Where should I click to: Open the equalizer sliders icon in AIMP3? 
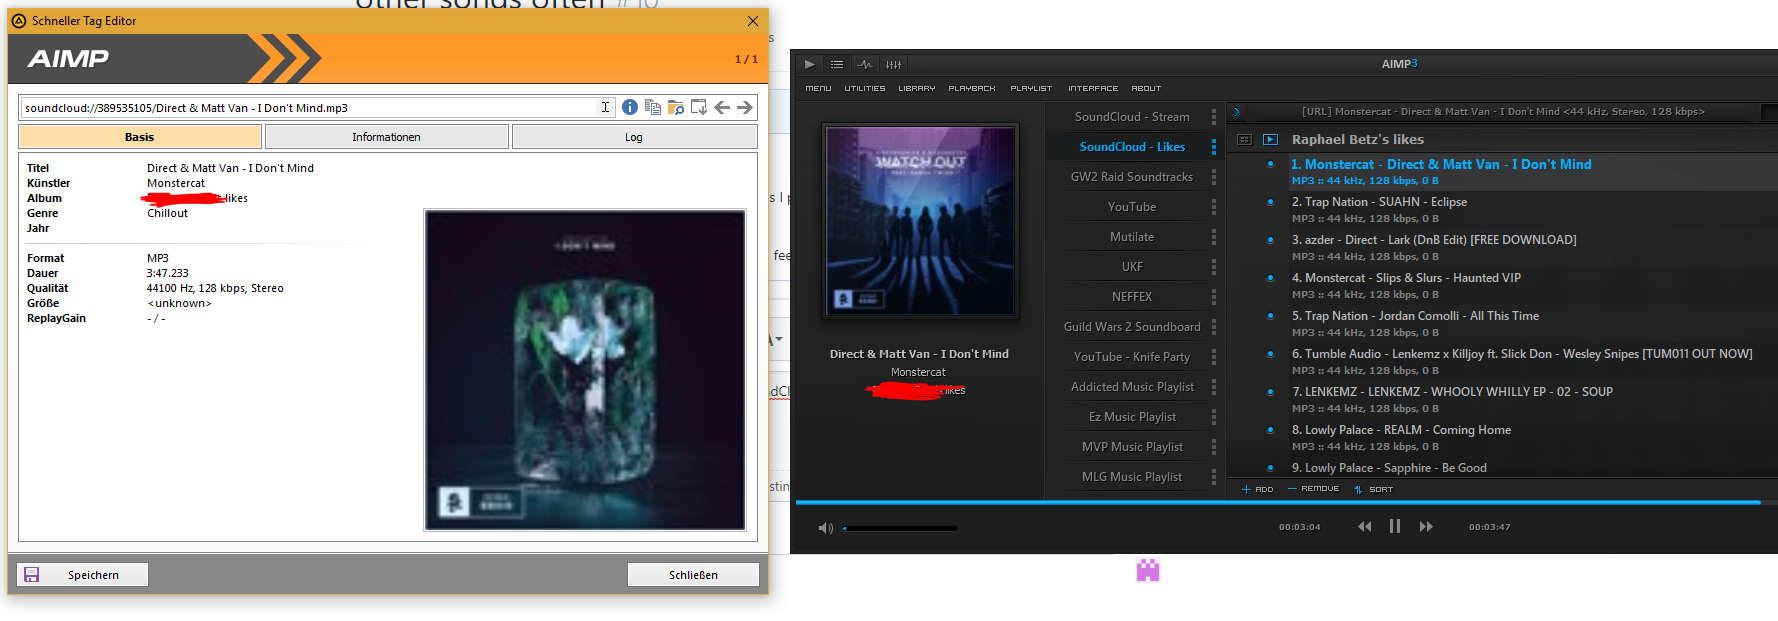coord(893,64)
